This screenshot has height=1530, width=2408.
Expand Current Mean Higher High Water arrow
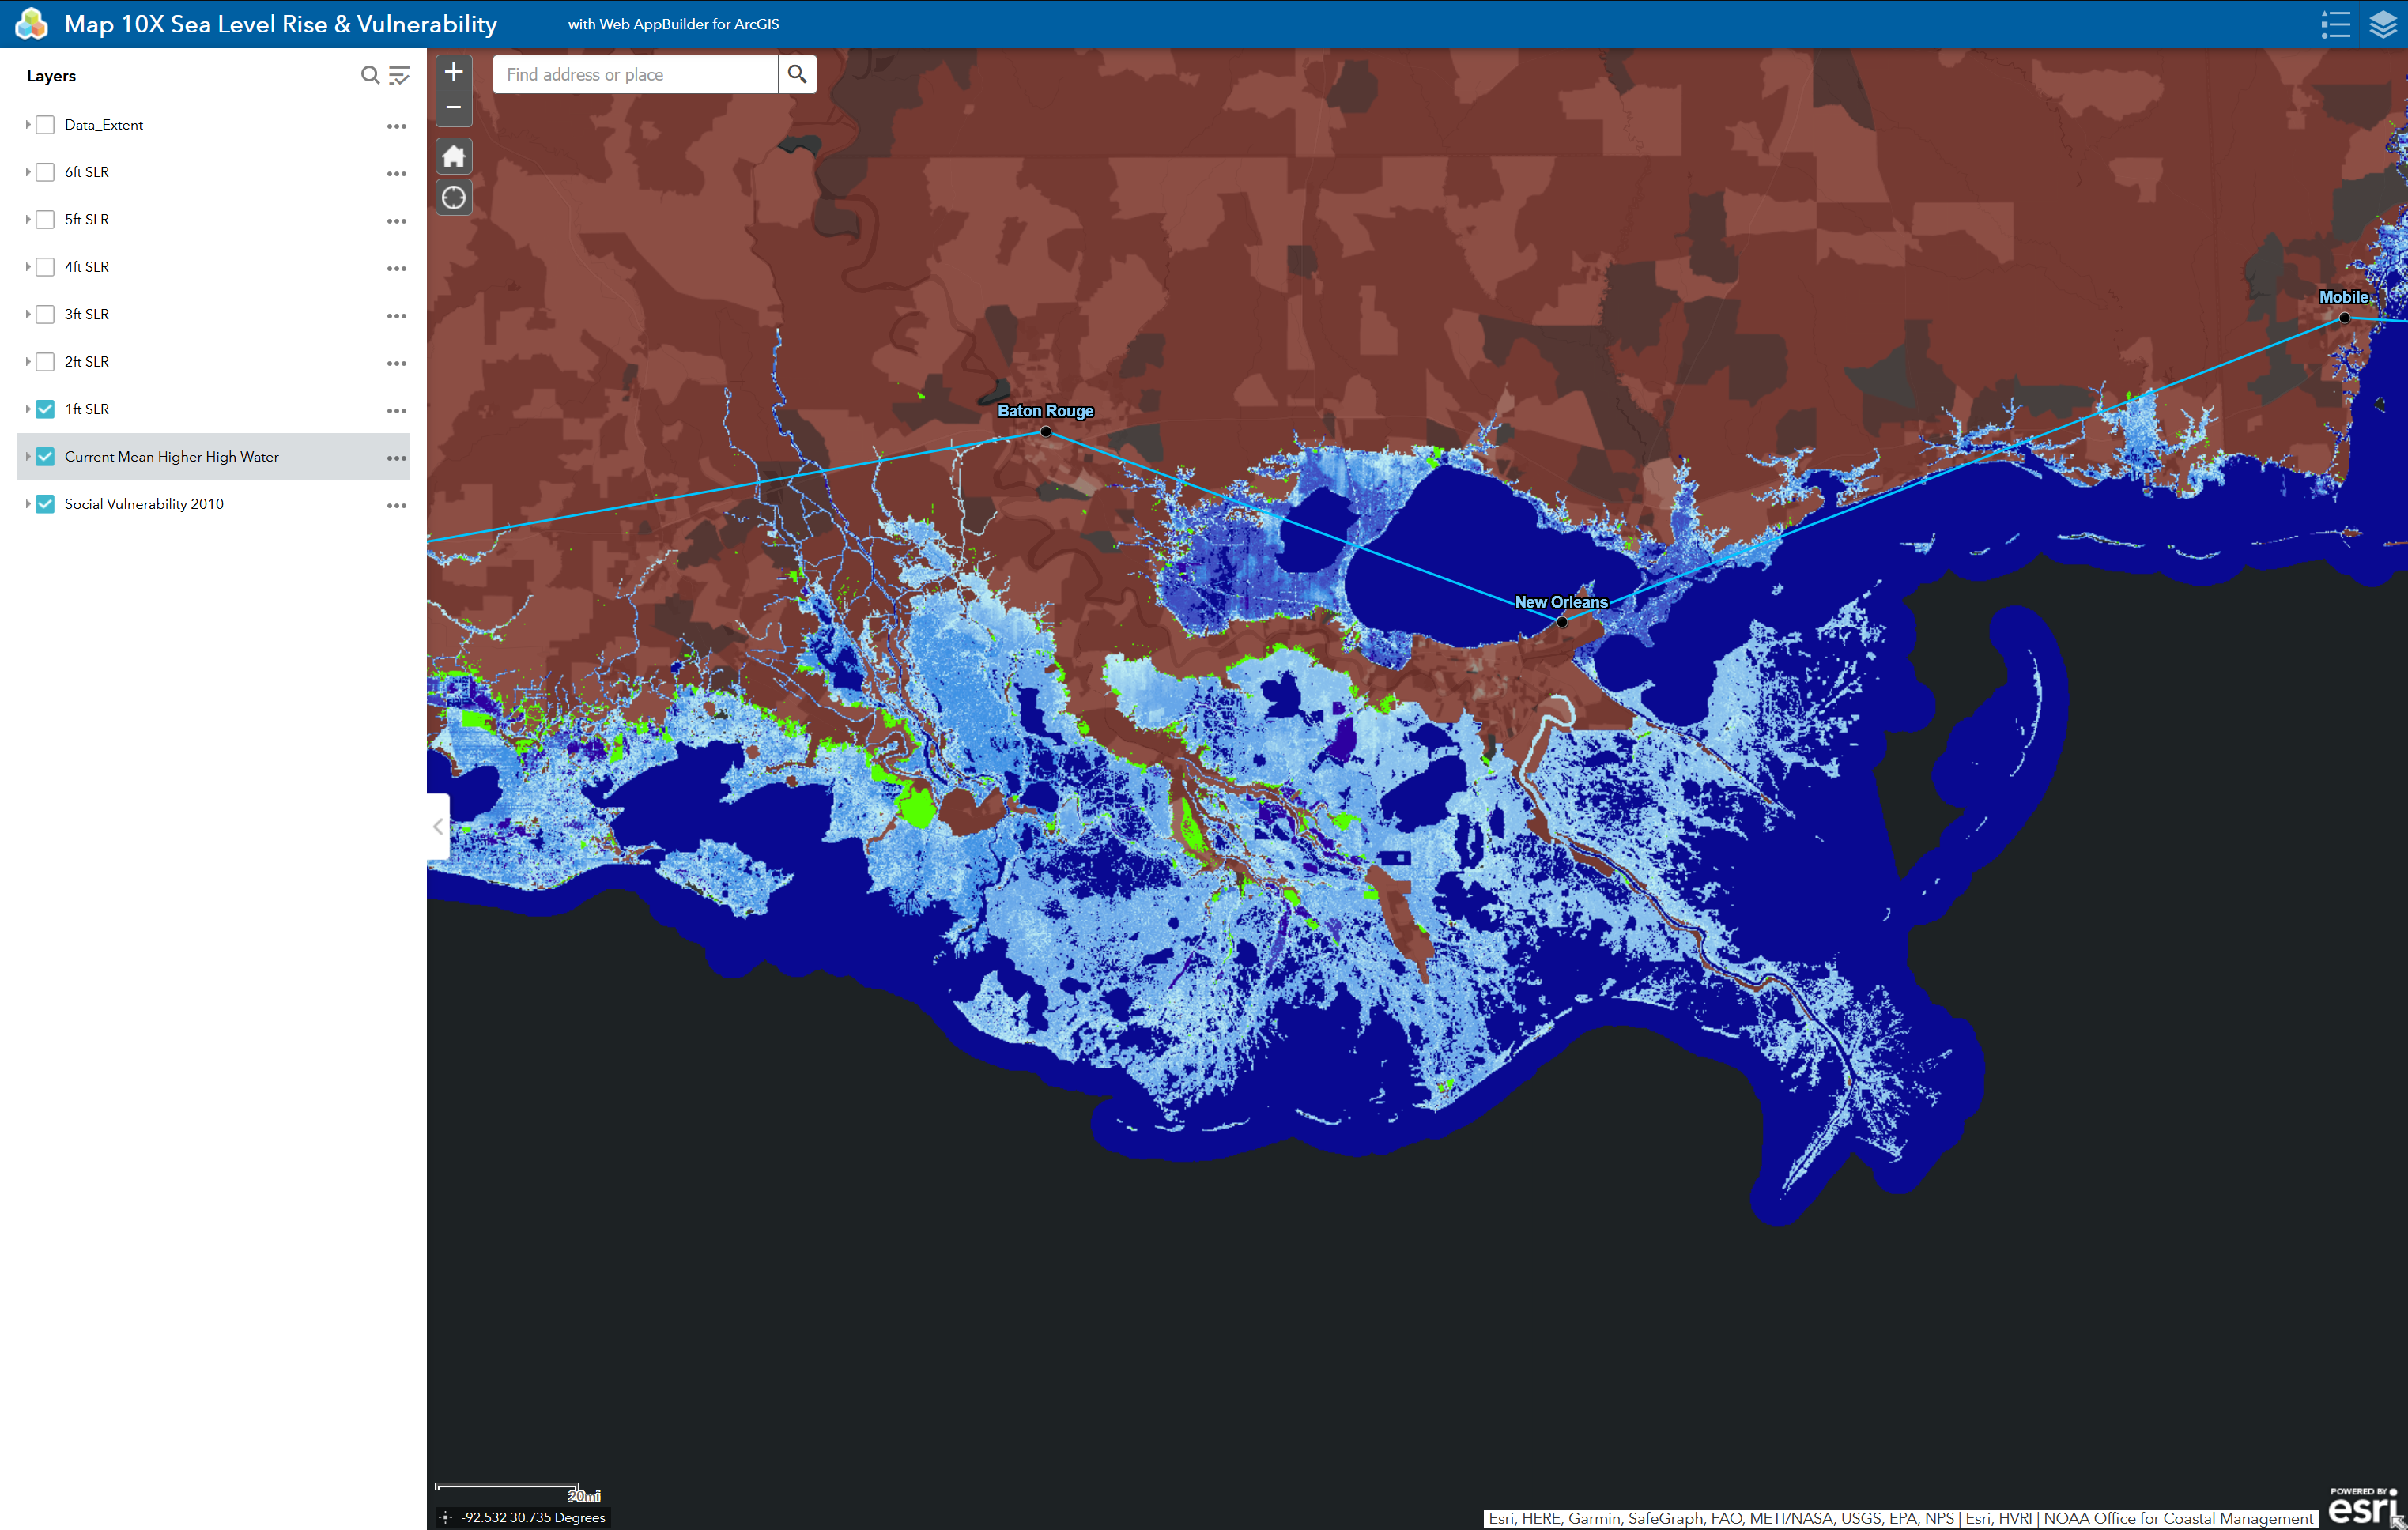[27, 457]
